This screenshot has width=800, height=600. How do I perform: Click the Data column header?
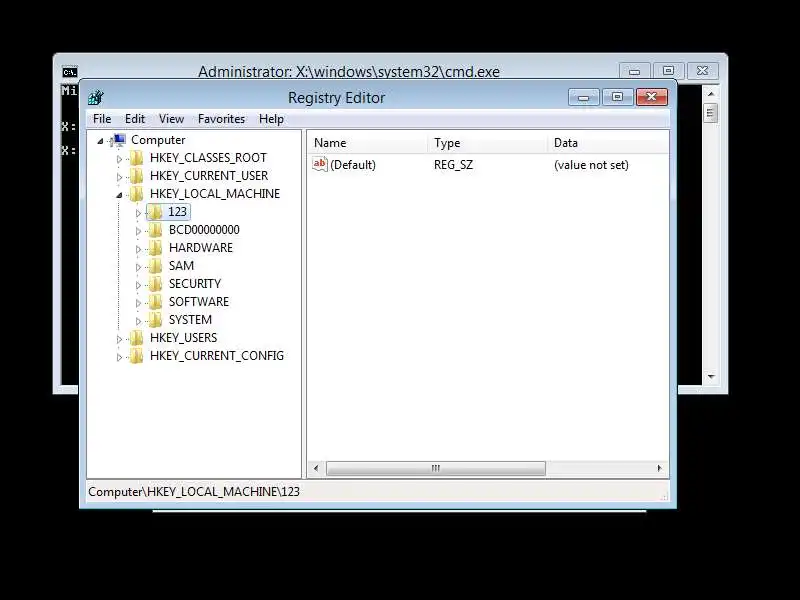tap(608, 143)
